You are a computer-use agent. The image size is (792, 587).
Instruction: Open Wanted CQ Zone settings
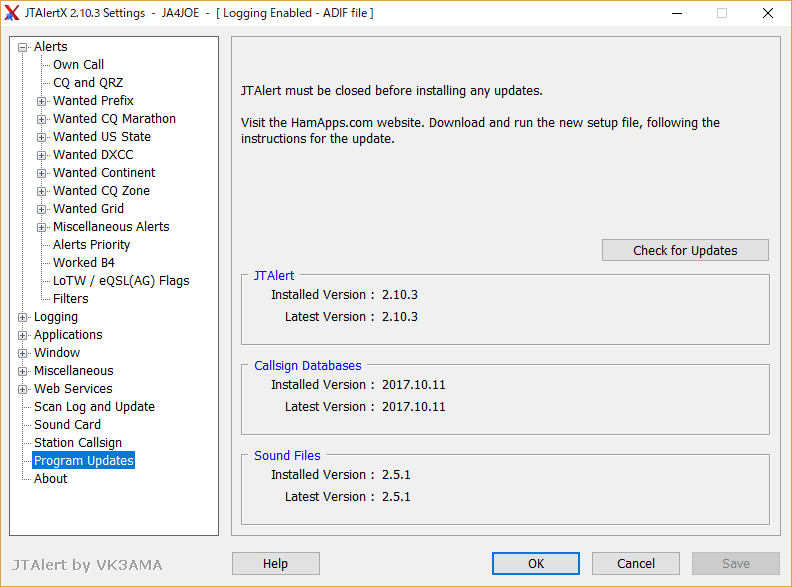tap(101, 190)
